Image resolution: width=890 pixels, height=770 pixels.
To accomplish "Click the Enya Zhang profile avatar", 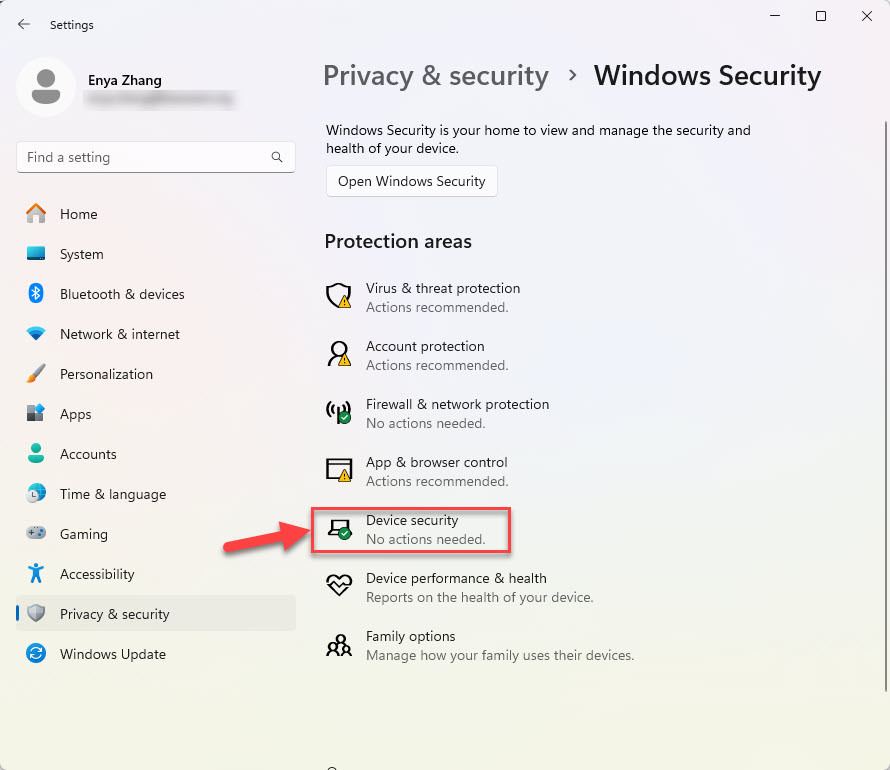I will pos(45,86).
